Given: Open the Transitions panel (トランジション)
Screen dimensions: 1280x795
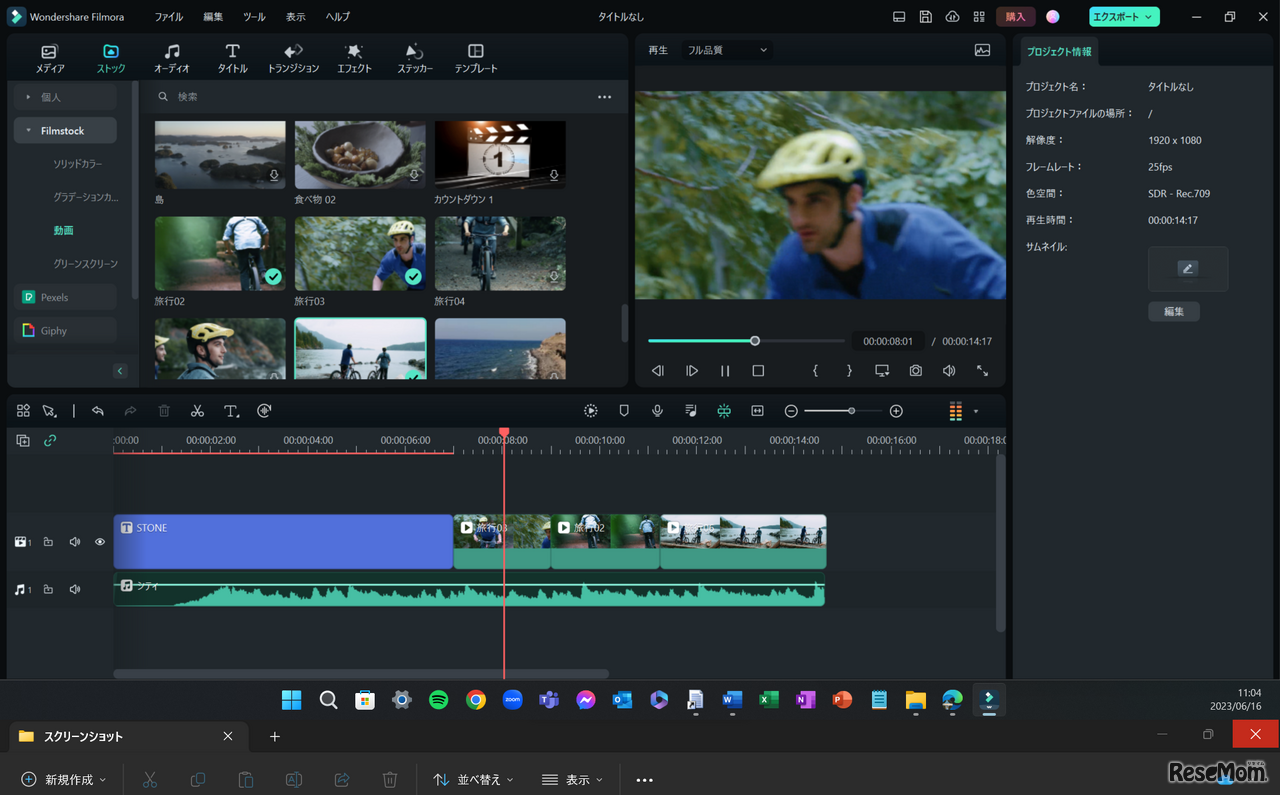Looking at the screenshot, I should pyautogui.click(x=293, y=58).
